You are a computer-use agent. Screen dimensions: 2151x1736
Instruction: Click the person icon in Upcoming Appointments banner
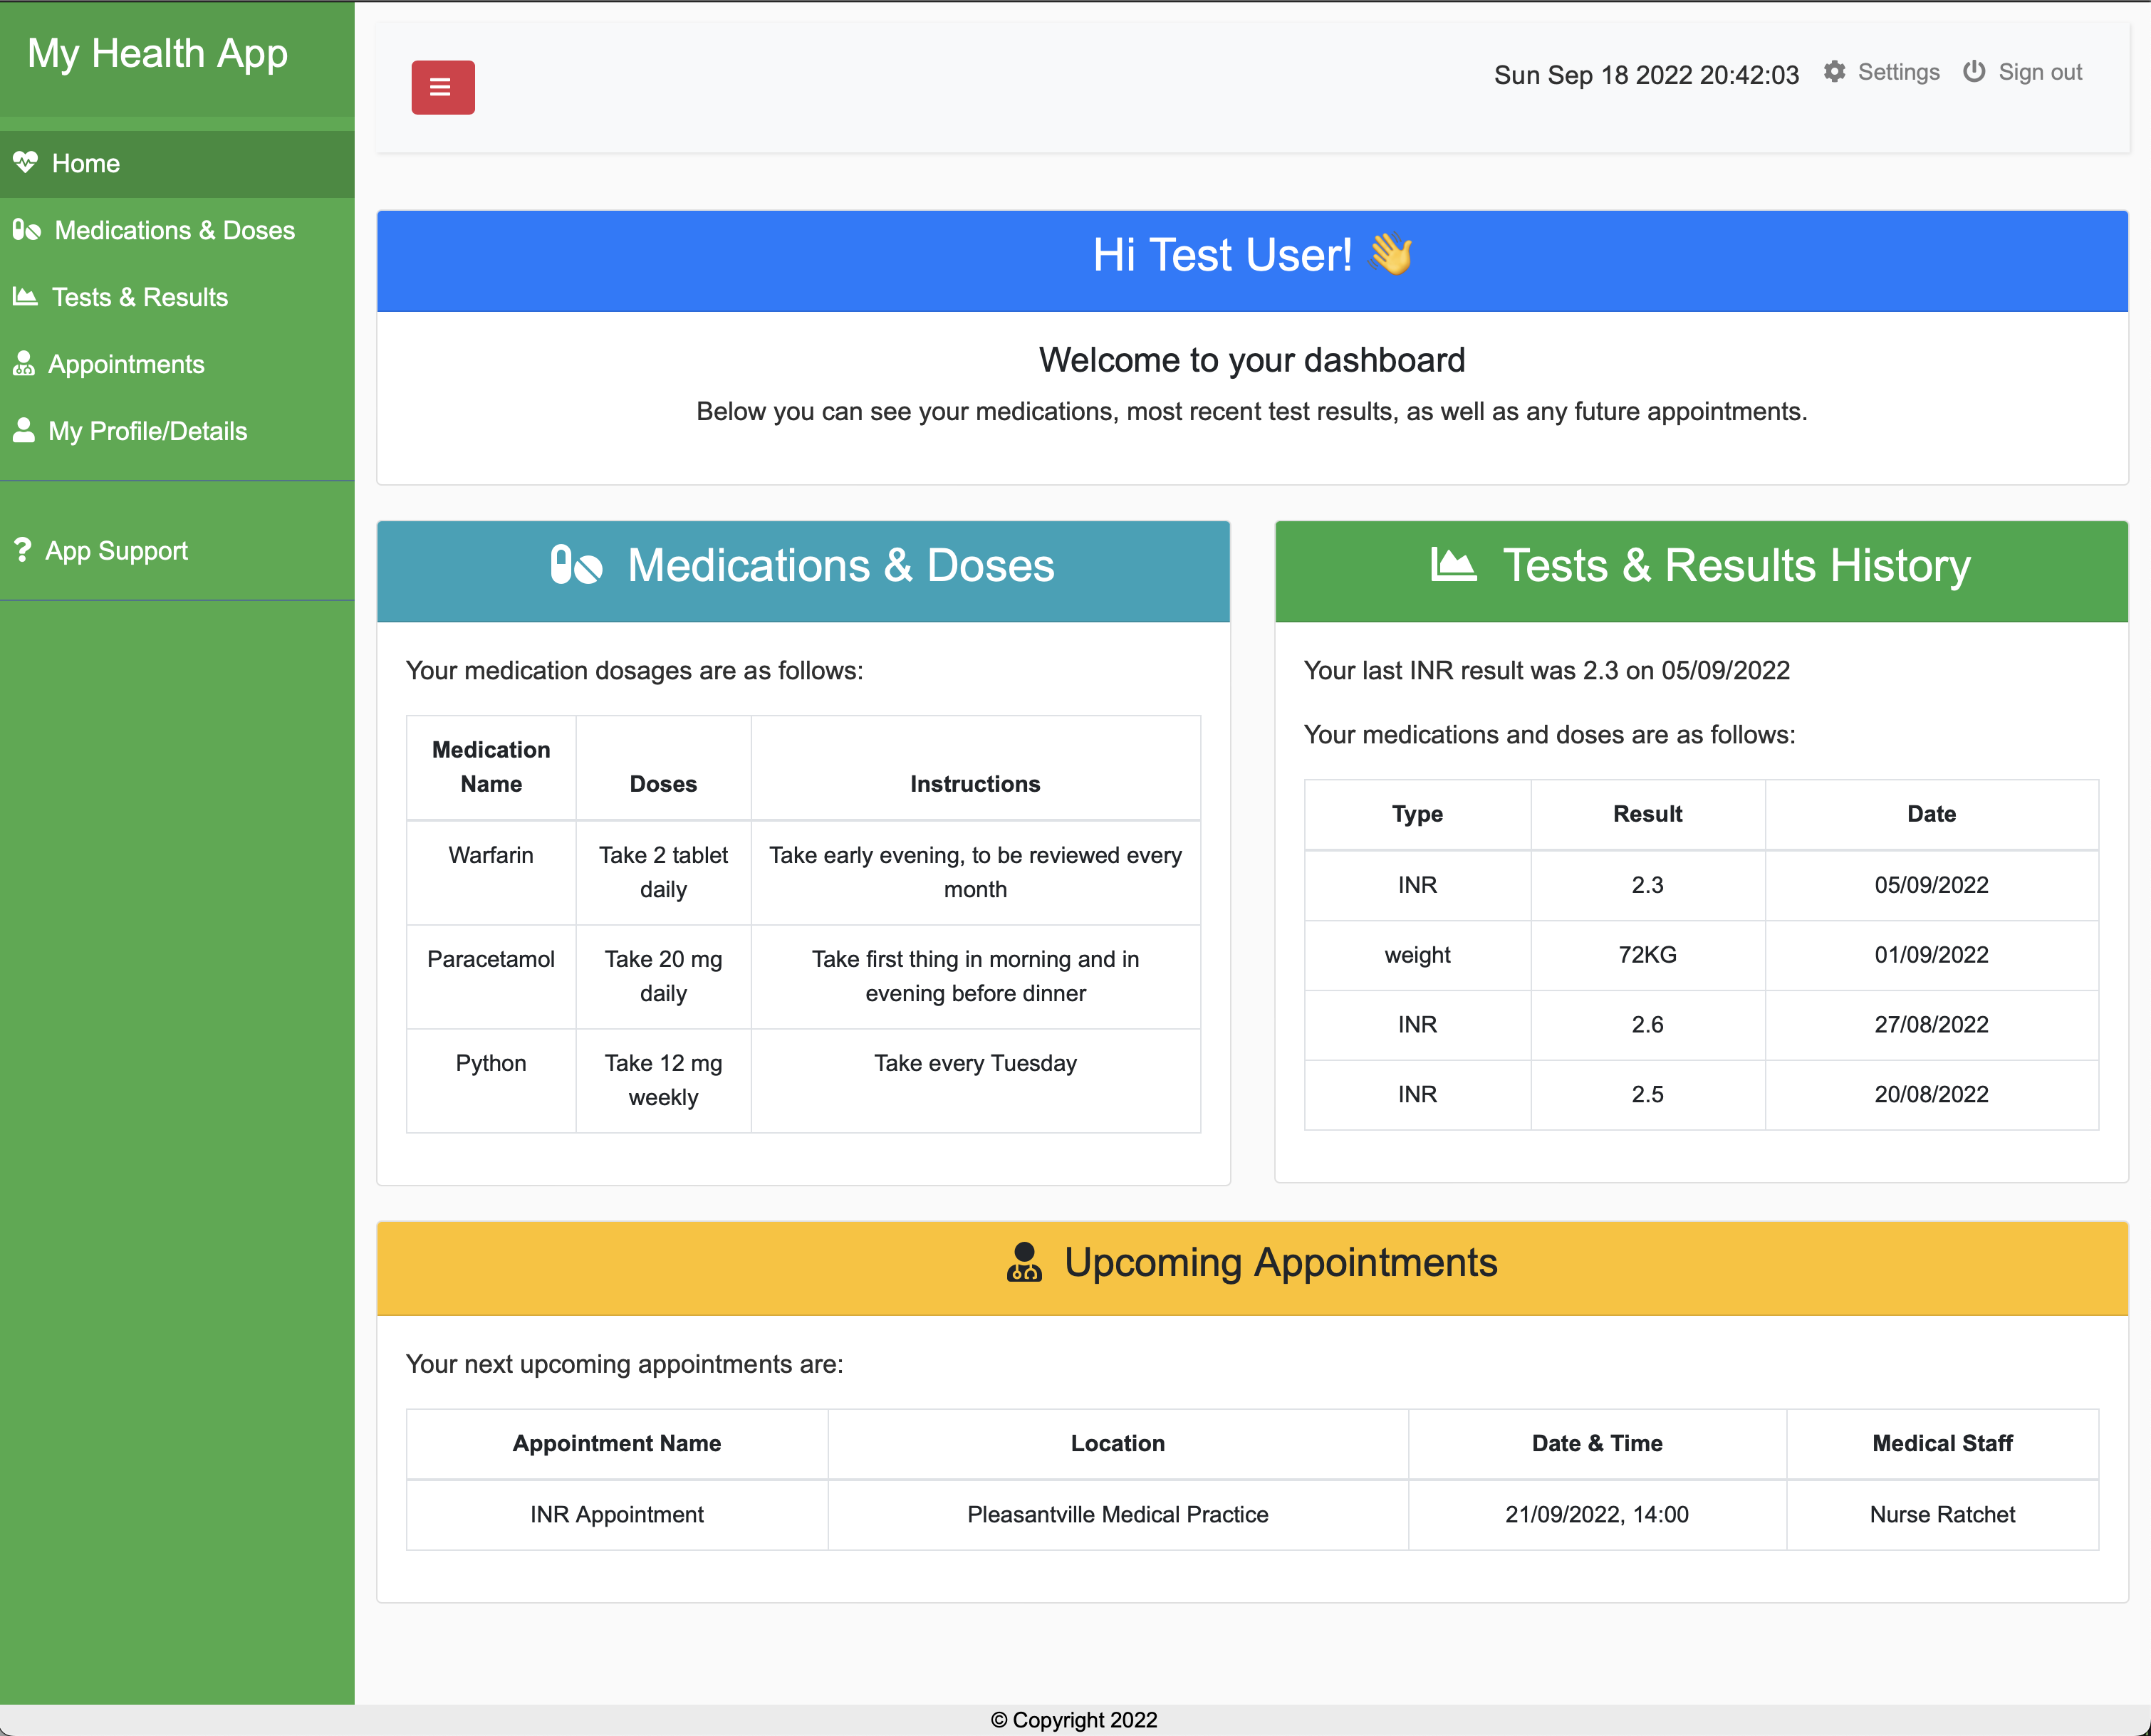[x=1024, y=1262]
